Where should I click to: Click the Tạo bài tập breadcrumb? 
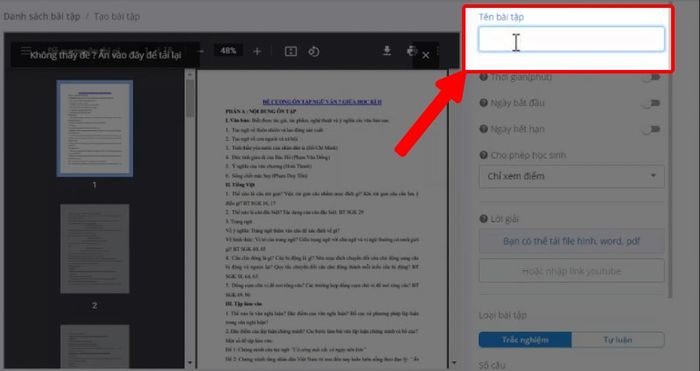point(117,17)
